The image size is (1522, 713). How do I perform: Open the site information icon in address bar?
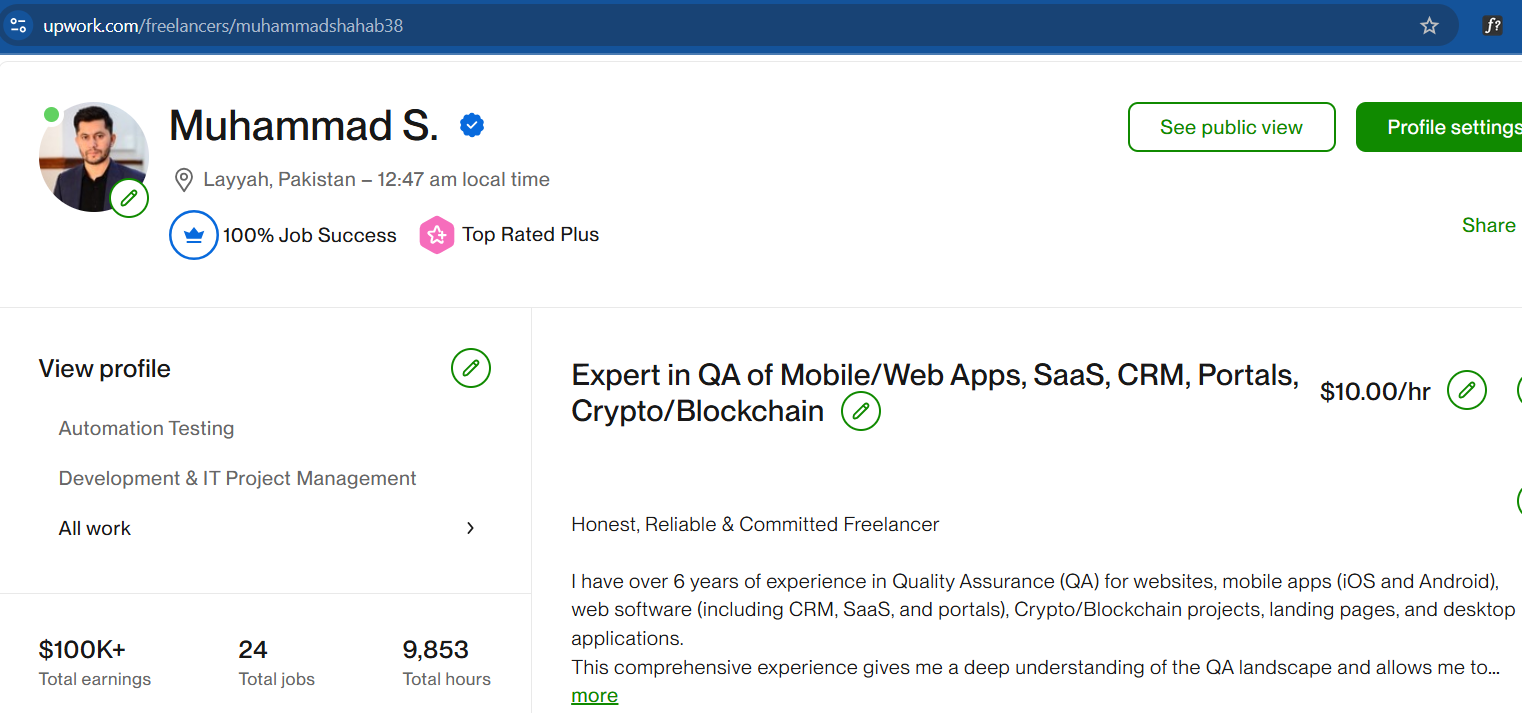click(18, 26)
